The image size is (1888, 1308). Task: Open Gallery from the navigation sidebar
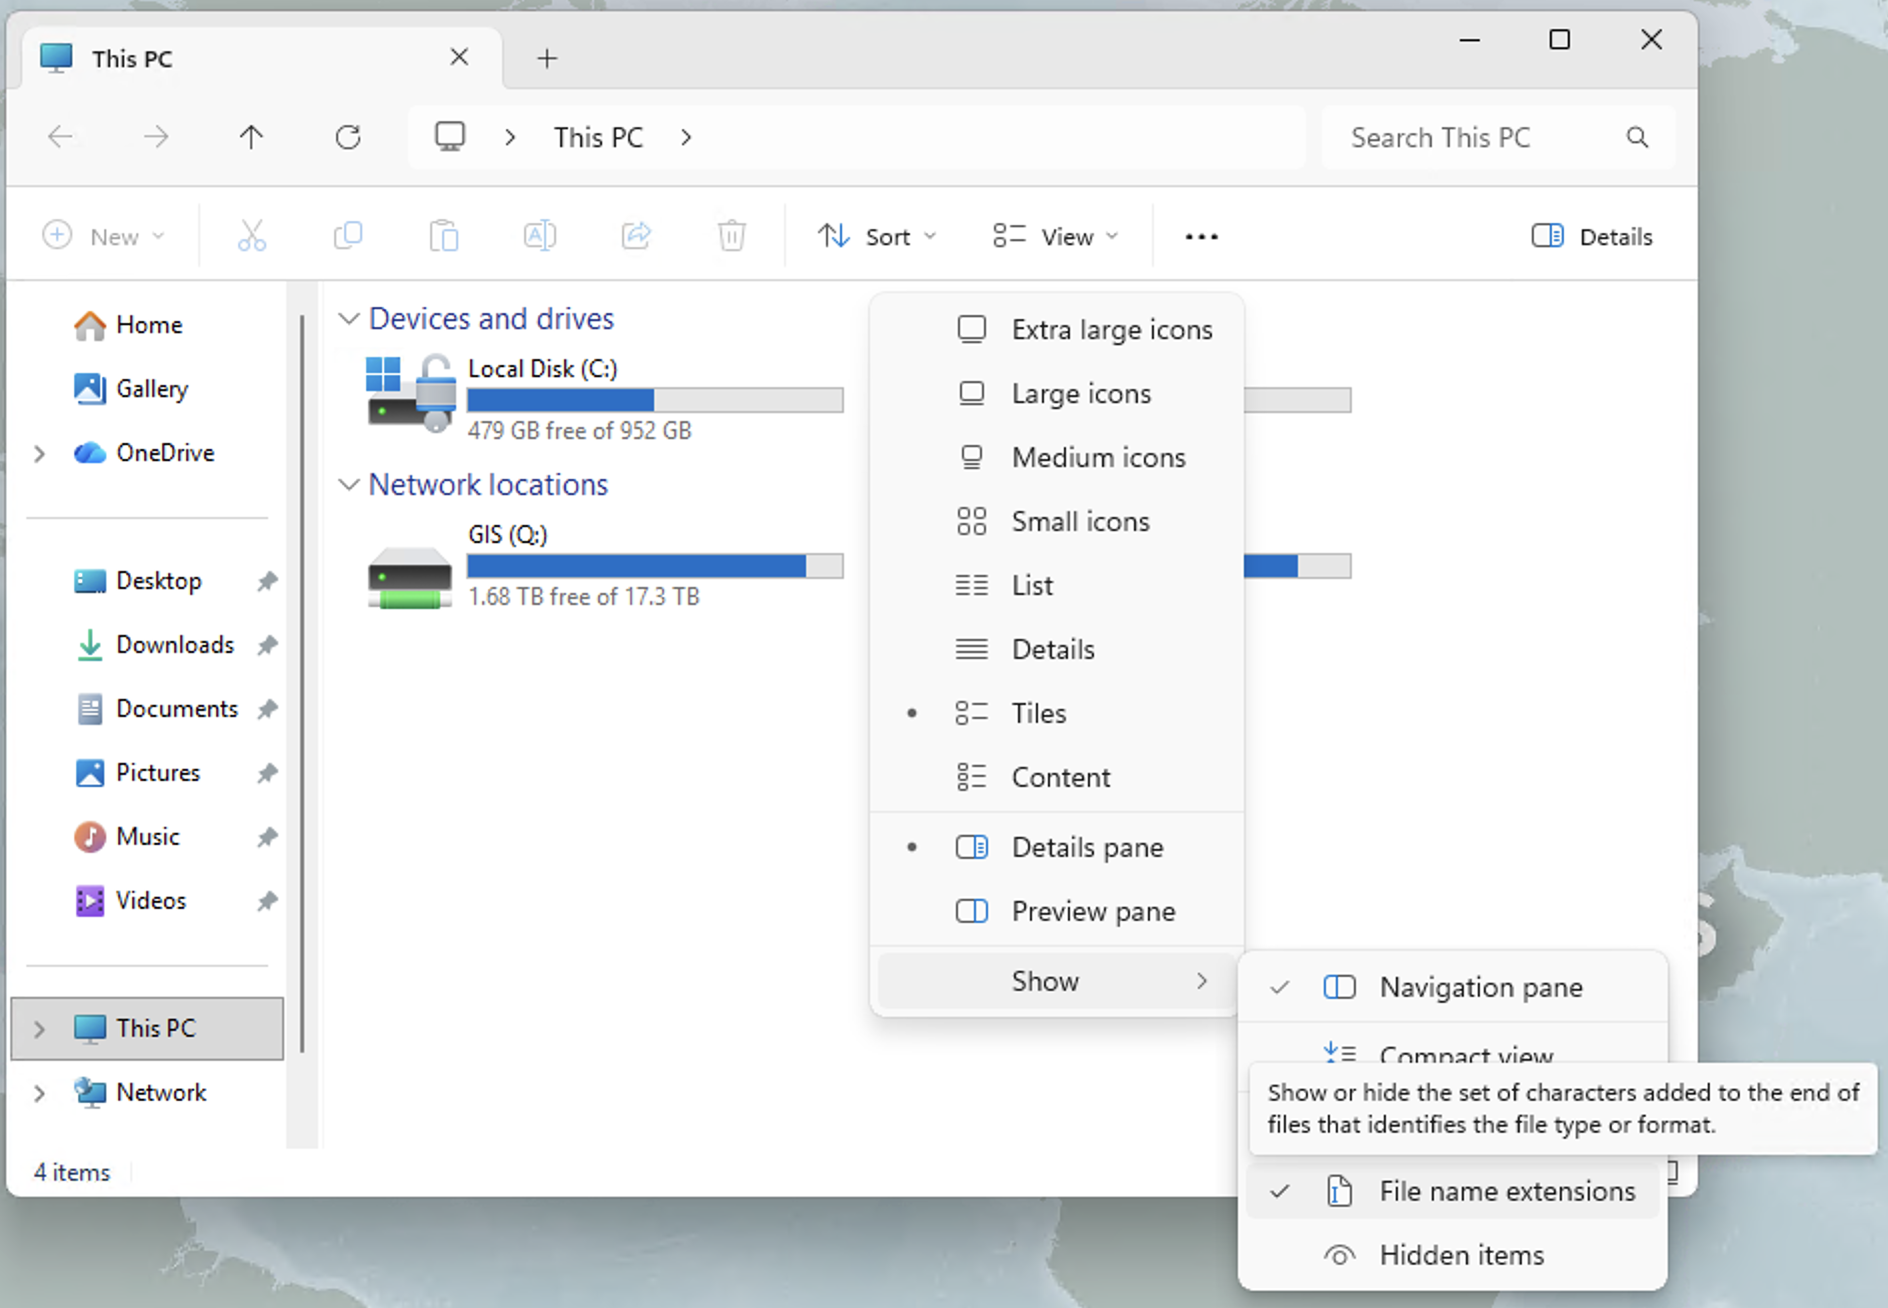pyautogui.click(x=151, y=389)
